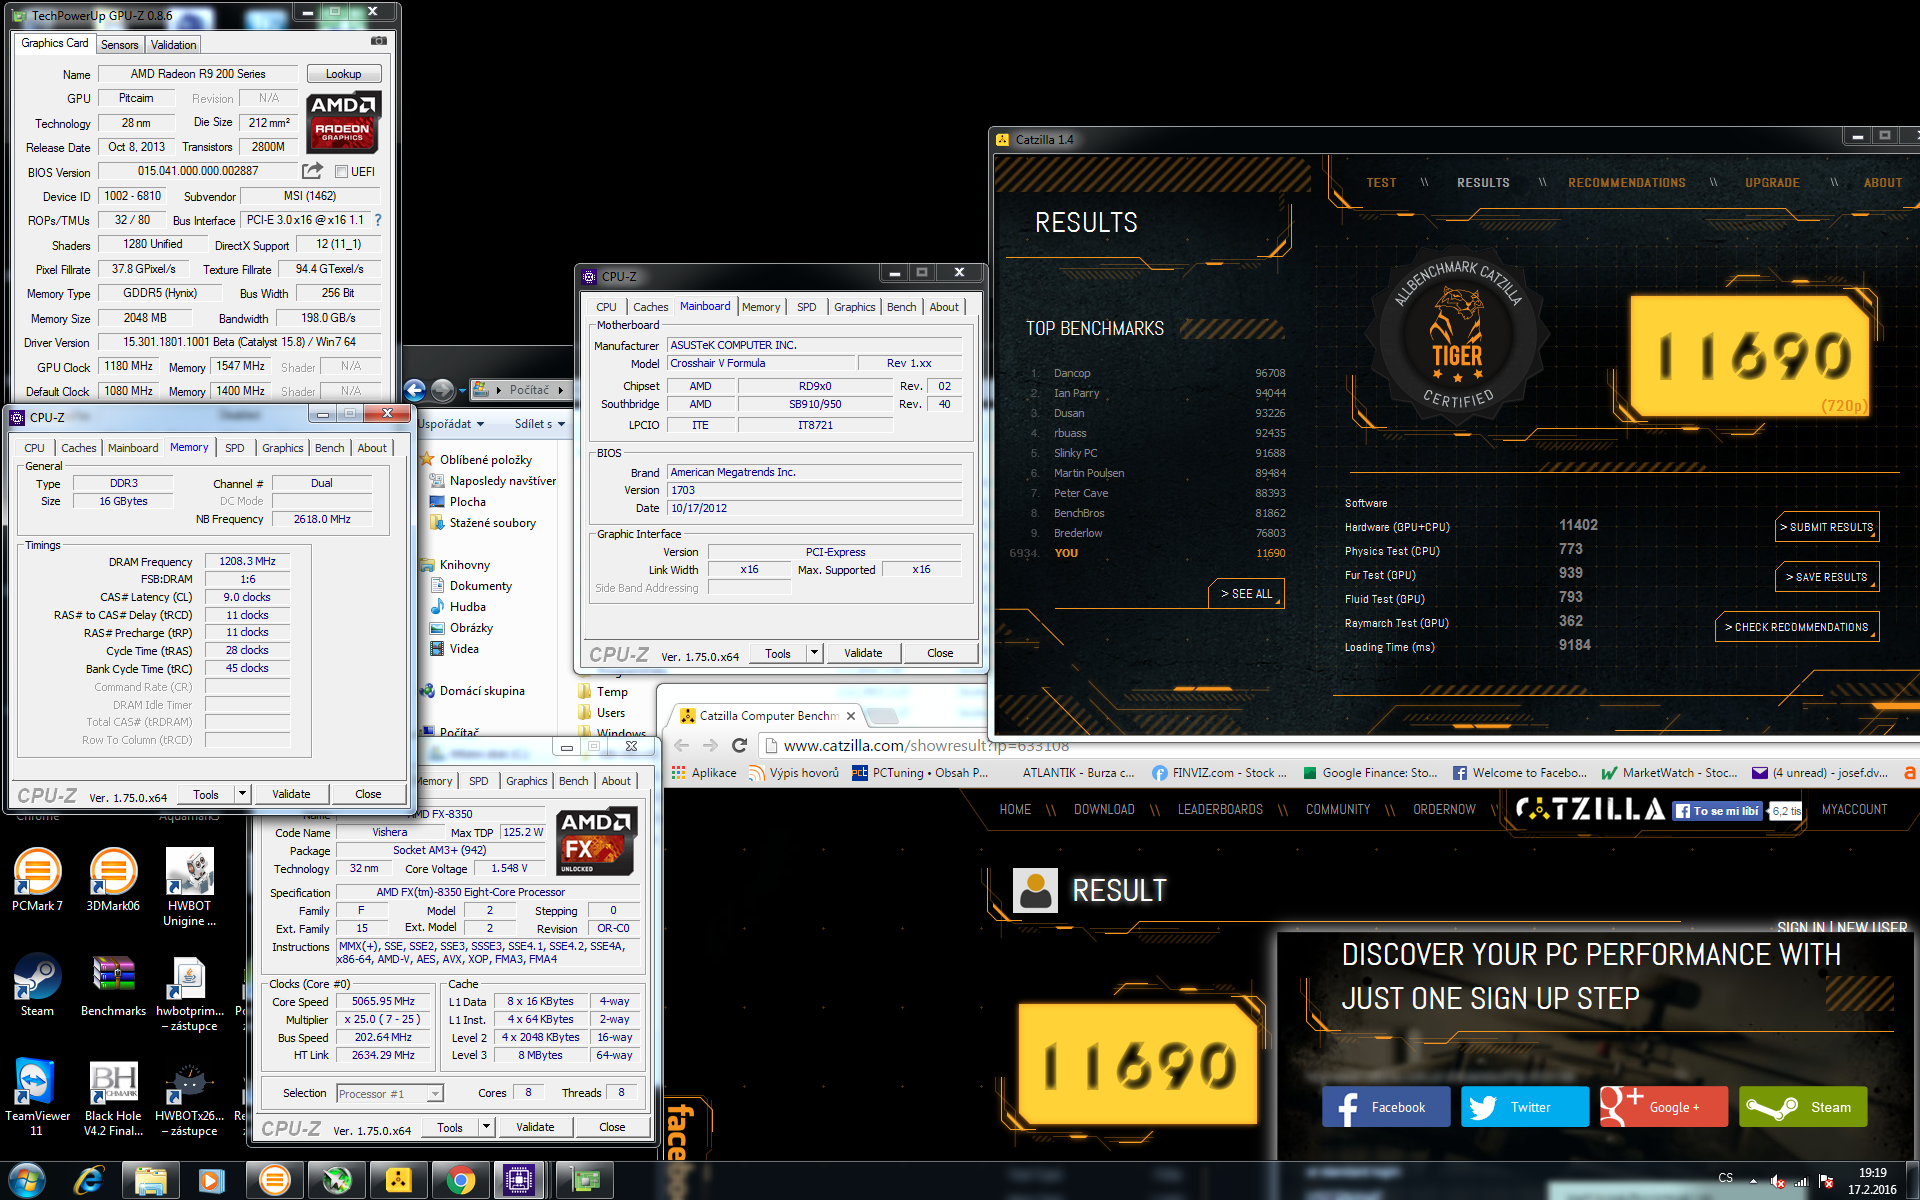Open the Windows Start button
The width and height of the screenshot is (1920, 1200).
click(27, 1181)
